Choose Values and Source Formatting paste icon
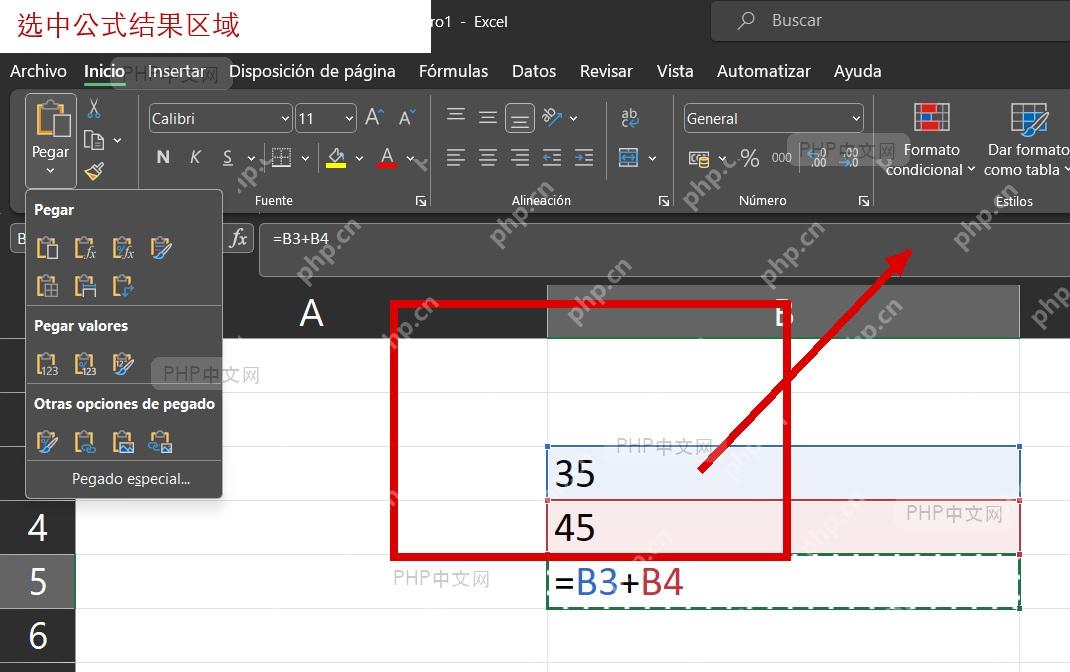The image size is (1070, 672). 123,364
